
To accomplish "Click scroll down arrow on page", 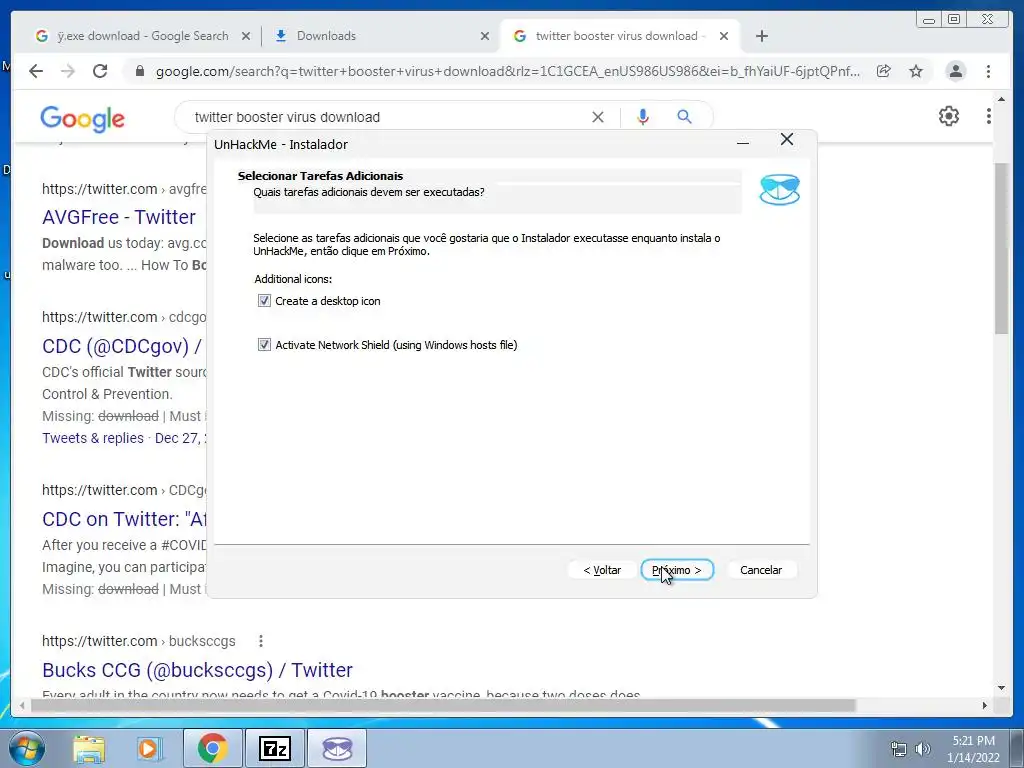I will [1002, 687].
